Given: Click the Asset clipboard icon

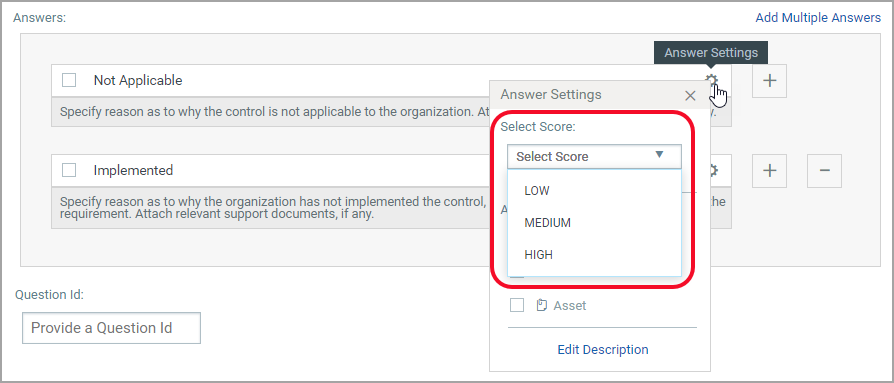Looking at the screenshot, I should tap(542, 306).
